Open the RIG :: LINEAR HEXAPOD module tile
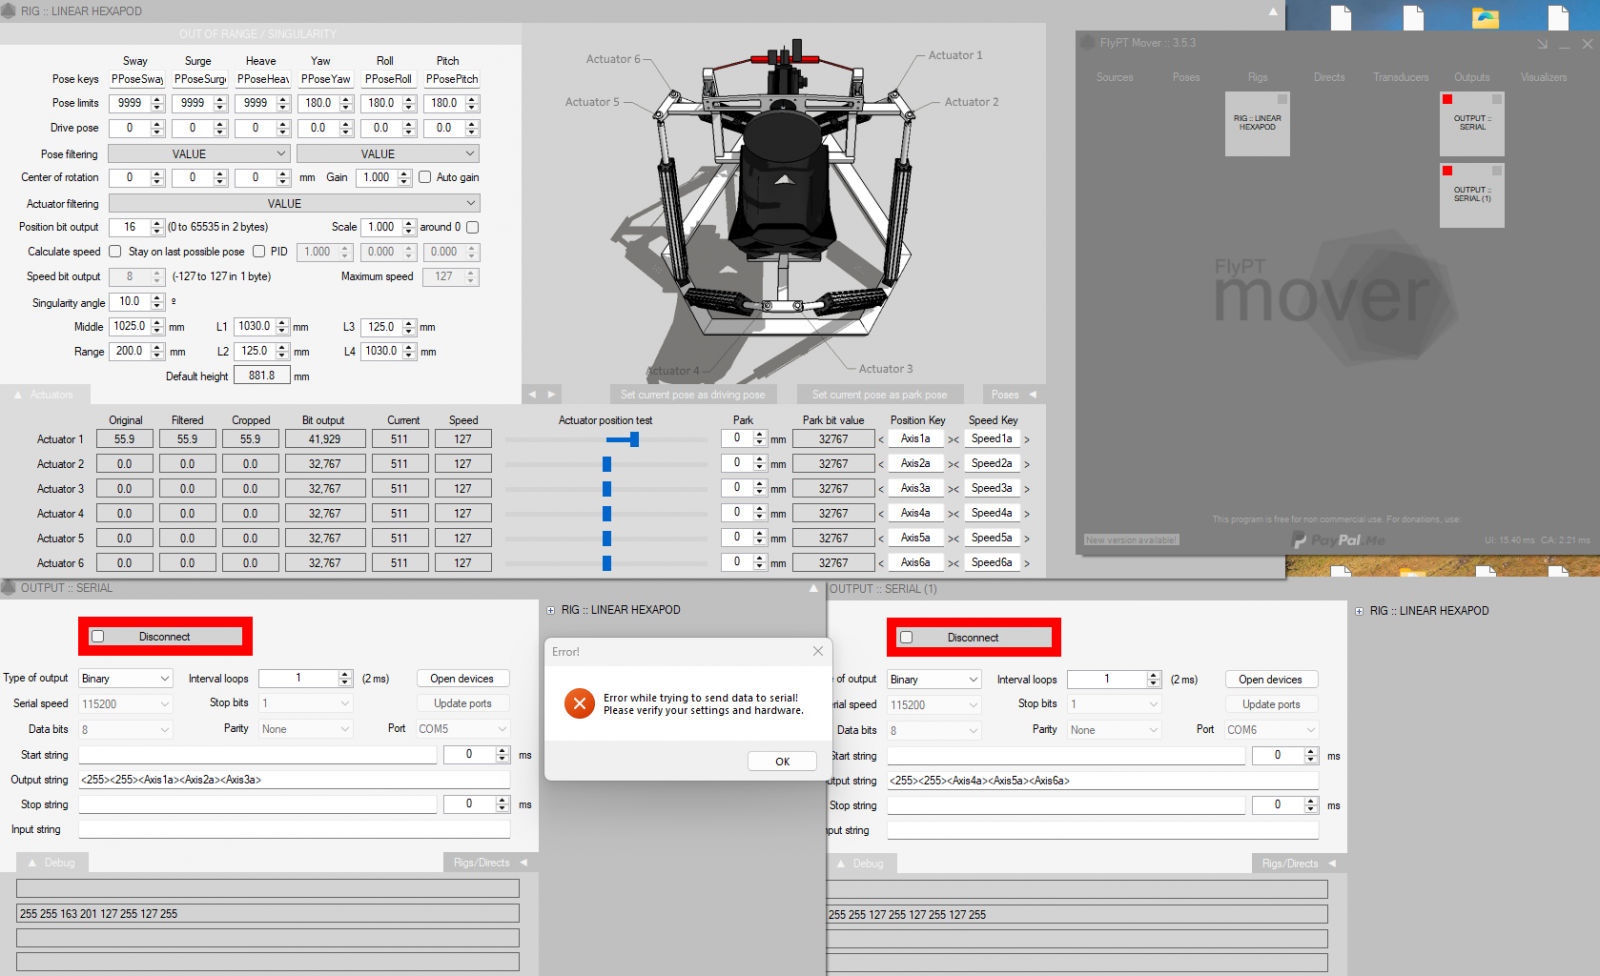 coord(1257,124)
